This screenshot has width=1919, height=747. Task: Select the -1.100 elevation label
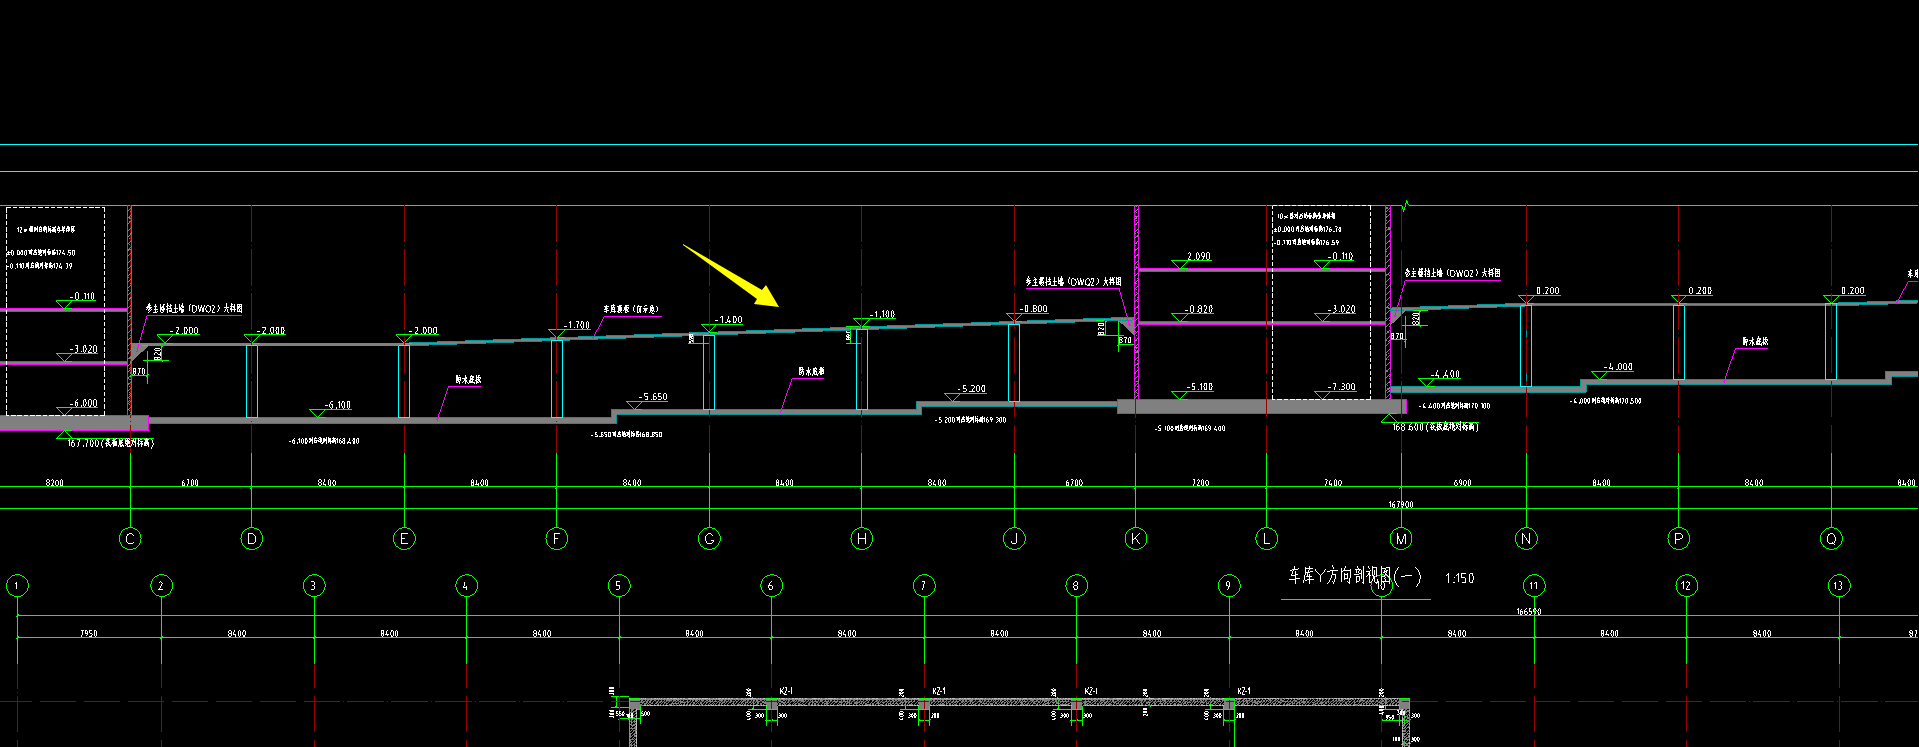[881, 314]
